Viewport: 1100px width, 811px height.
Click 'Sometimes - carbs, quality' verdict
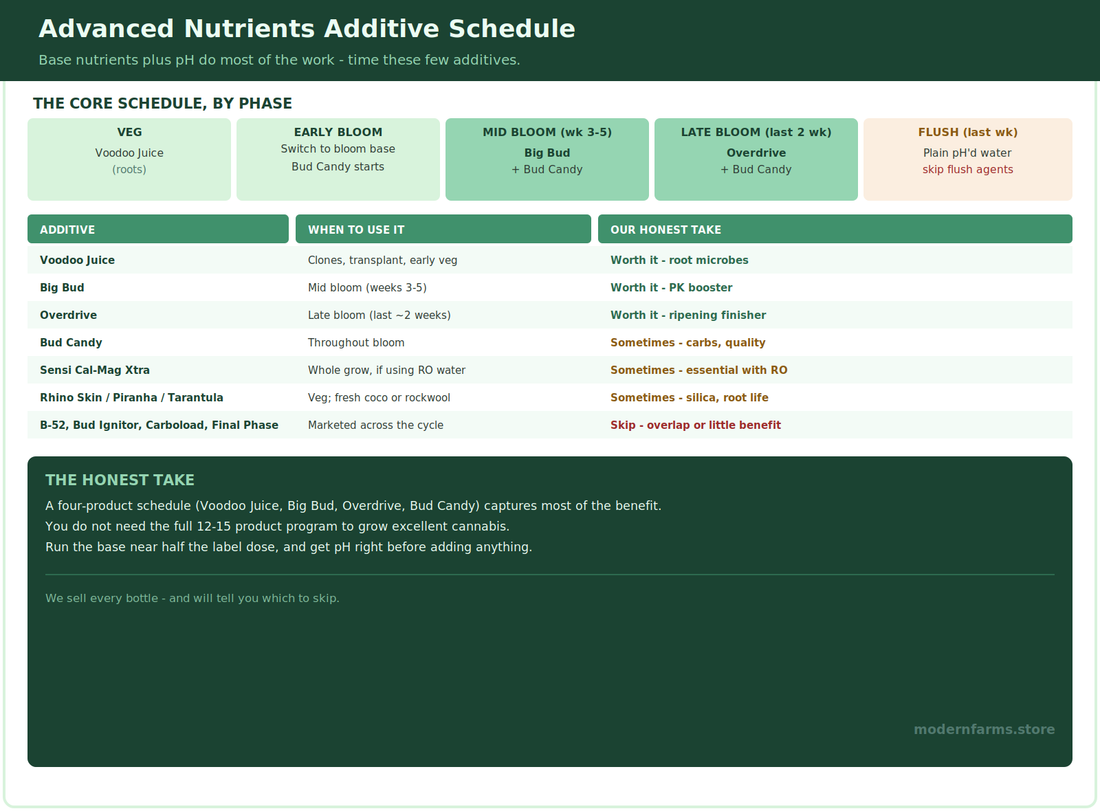point(688,342)
